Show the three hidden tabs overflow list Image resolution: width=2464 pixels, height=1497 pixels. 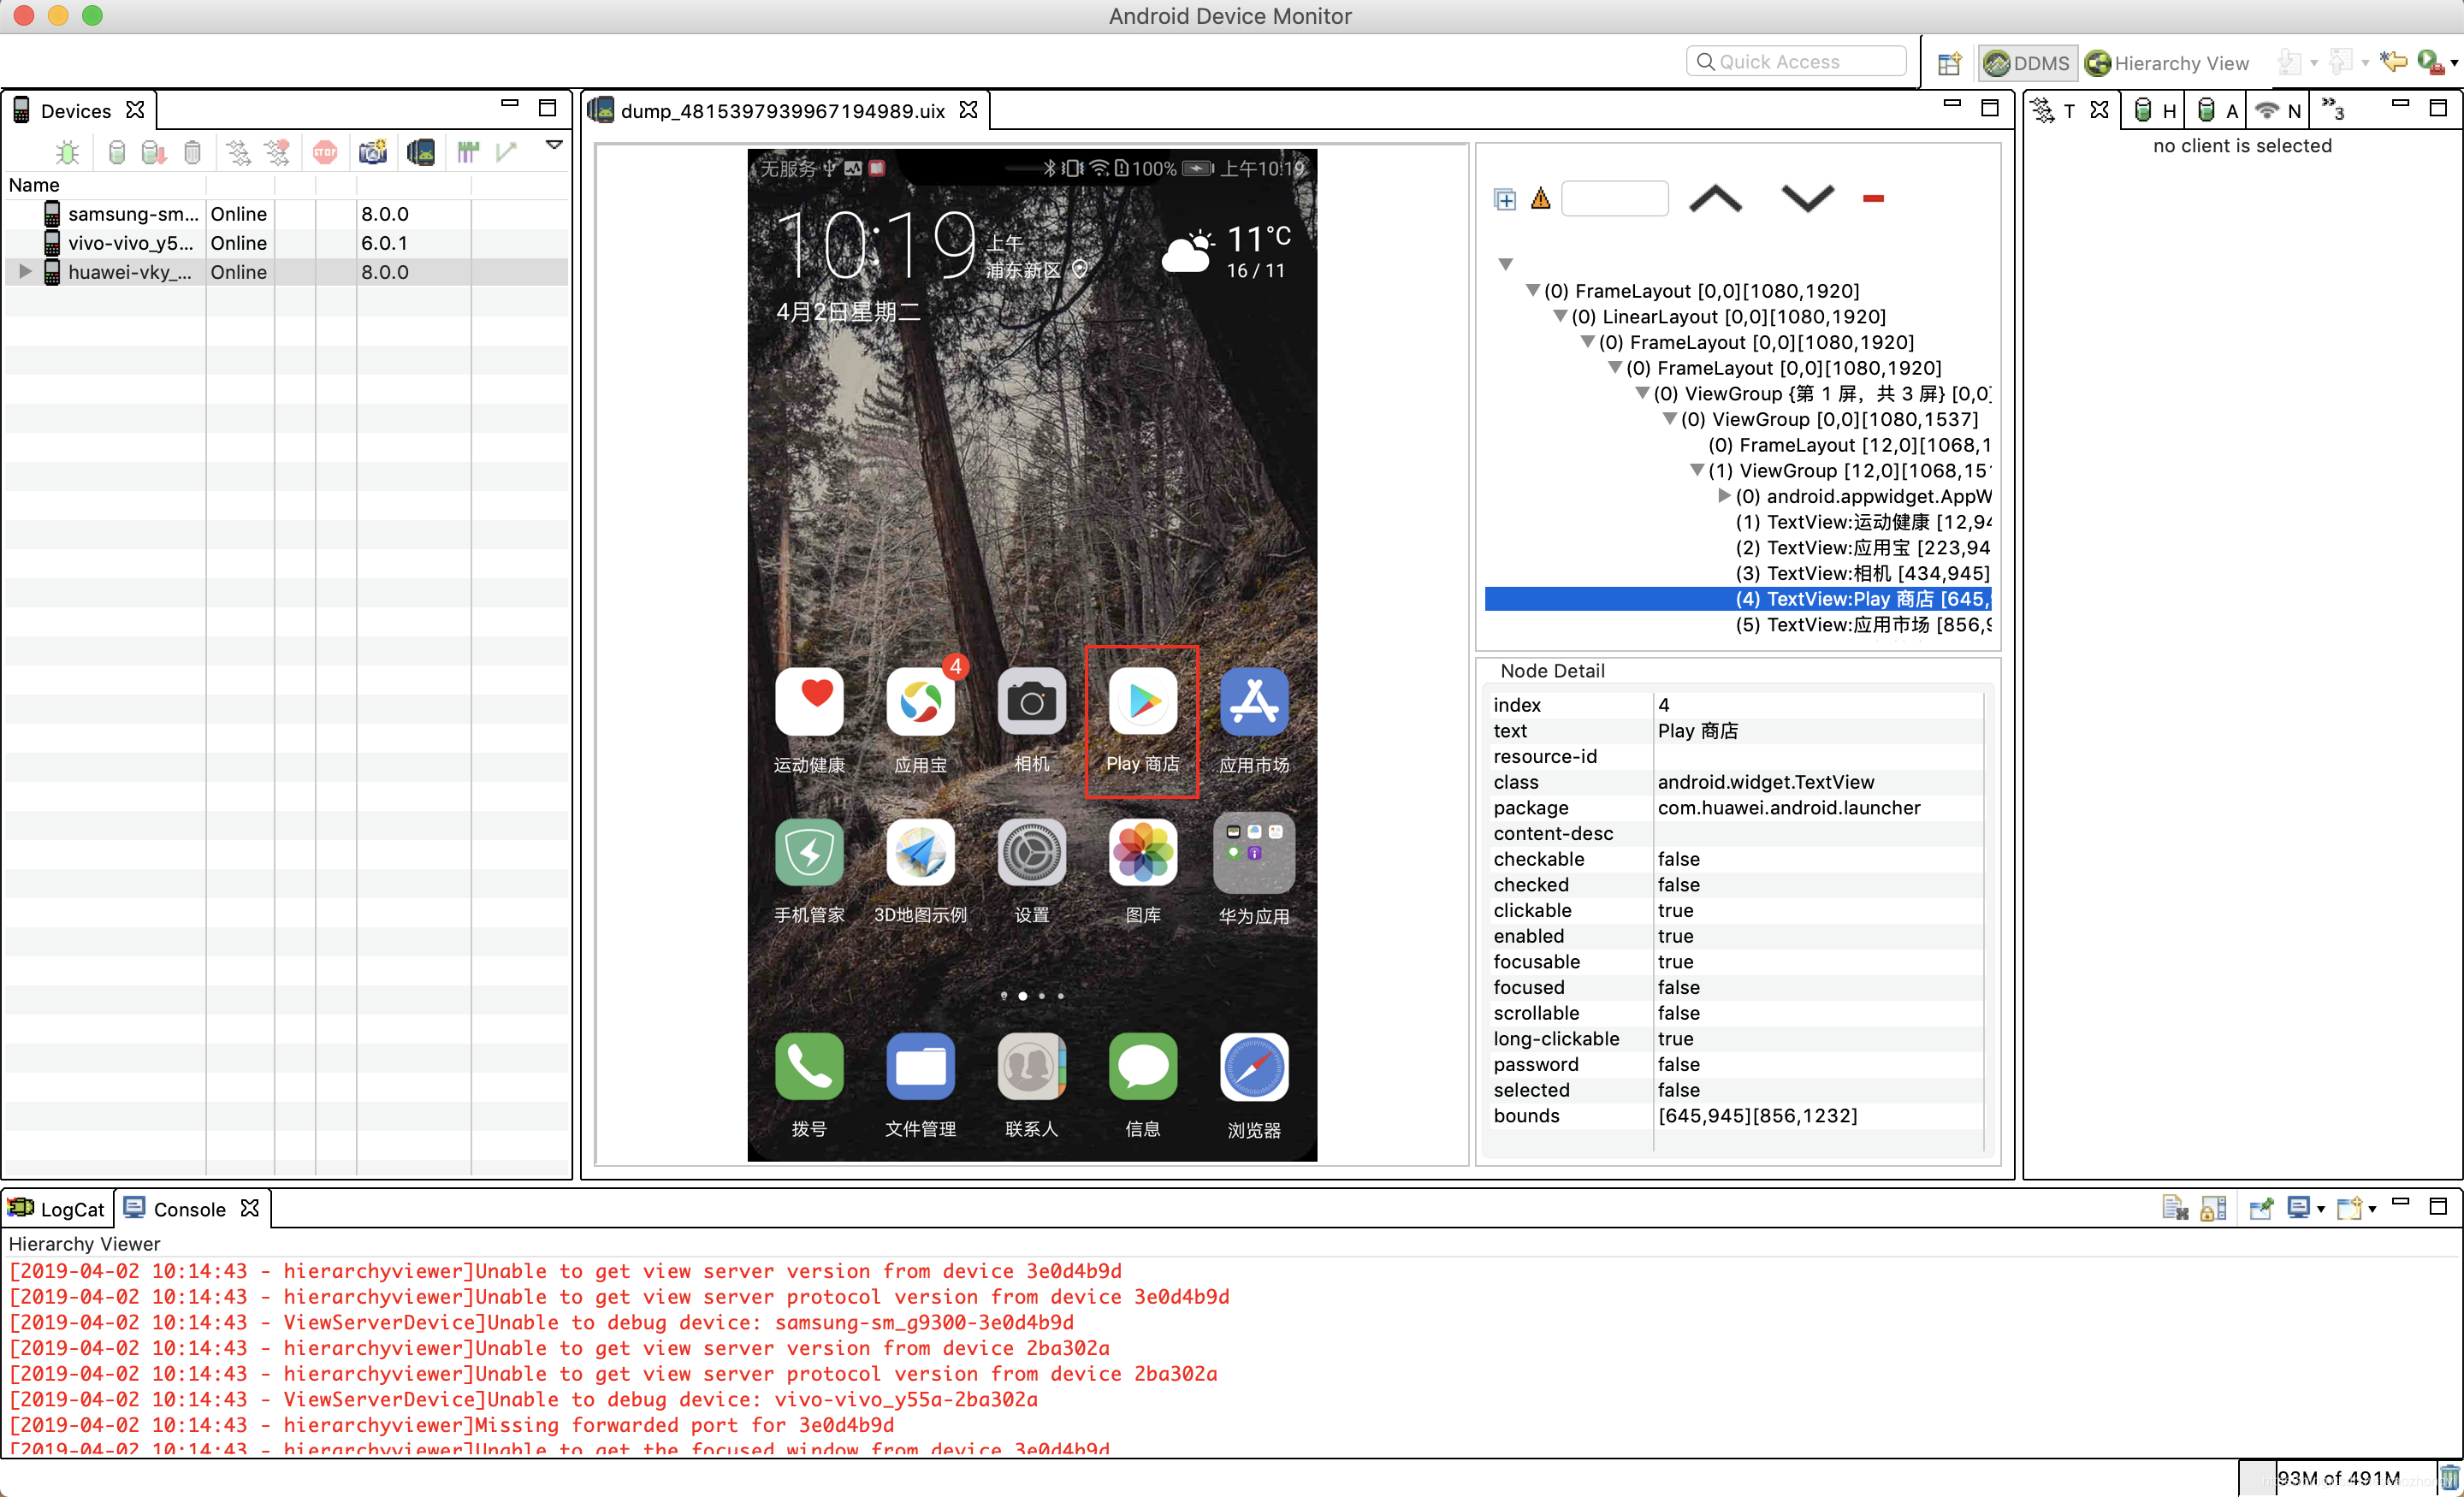[x=2333, y=108]
